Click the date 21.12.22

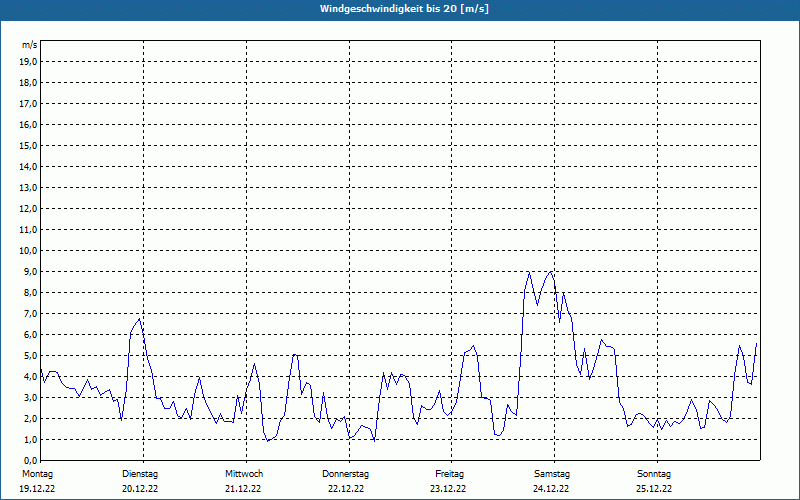(x=243, y=488)
